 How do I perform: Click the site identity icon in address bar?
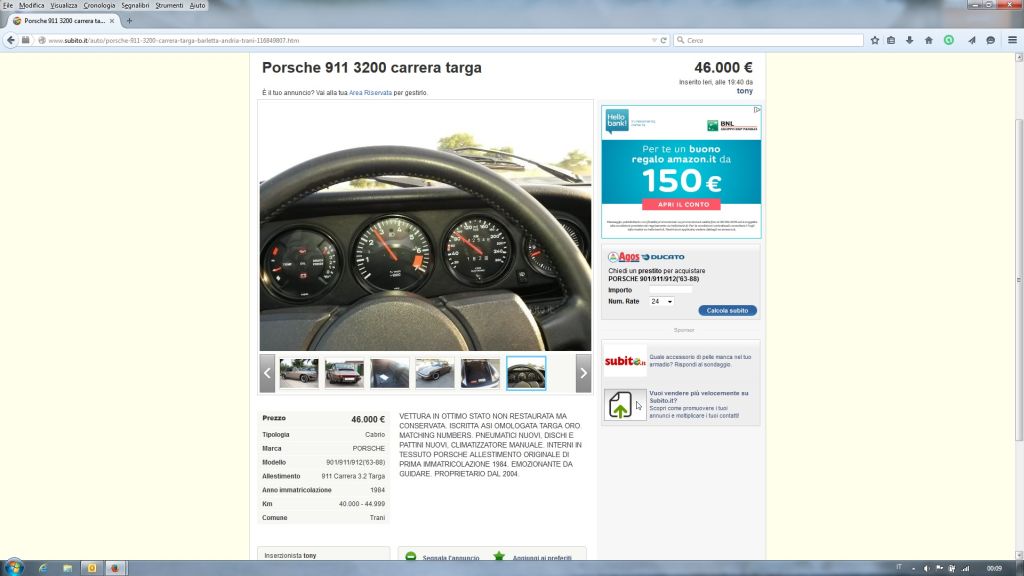tap(42, 40)
